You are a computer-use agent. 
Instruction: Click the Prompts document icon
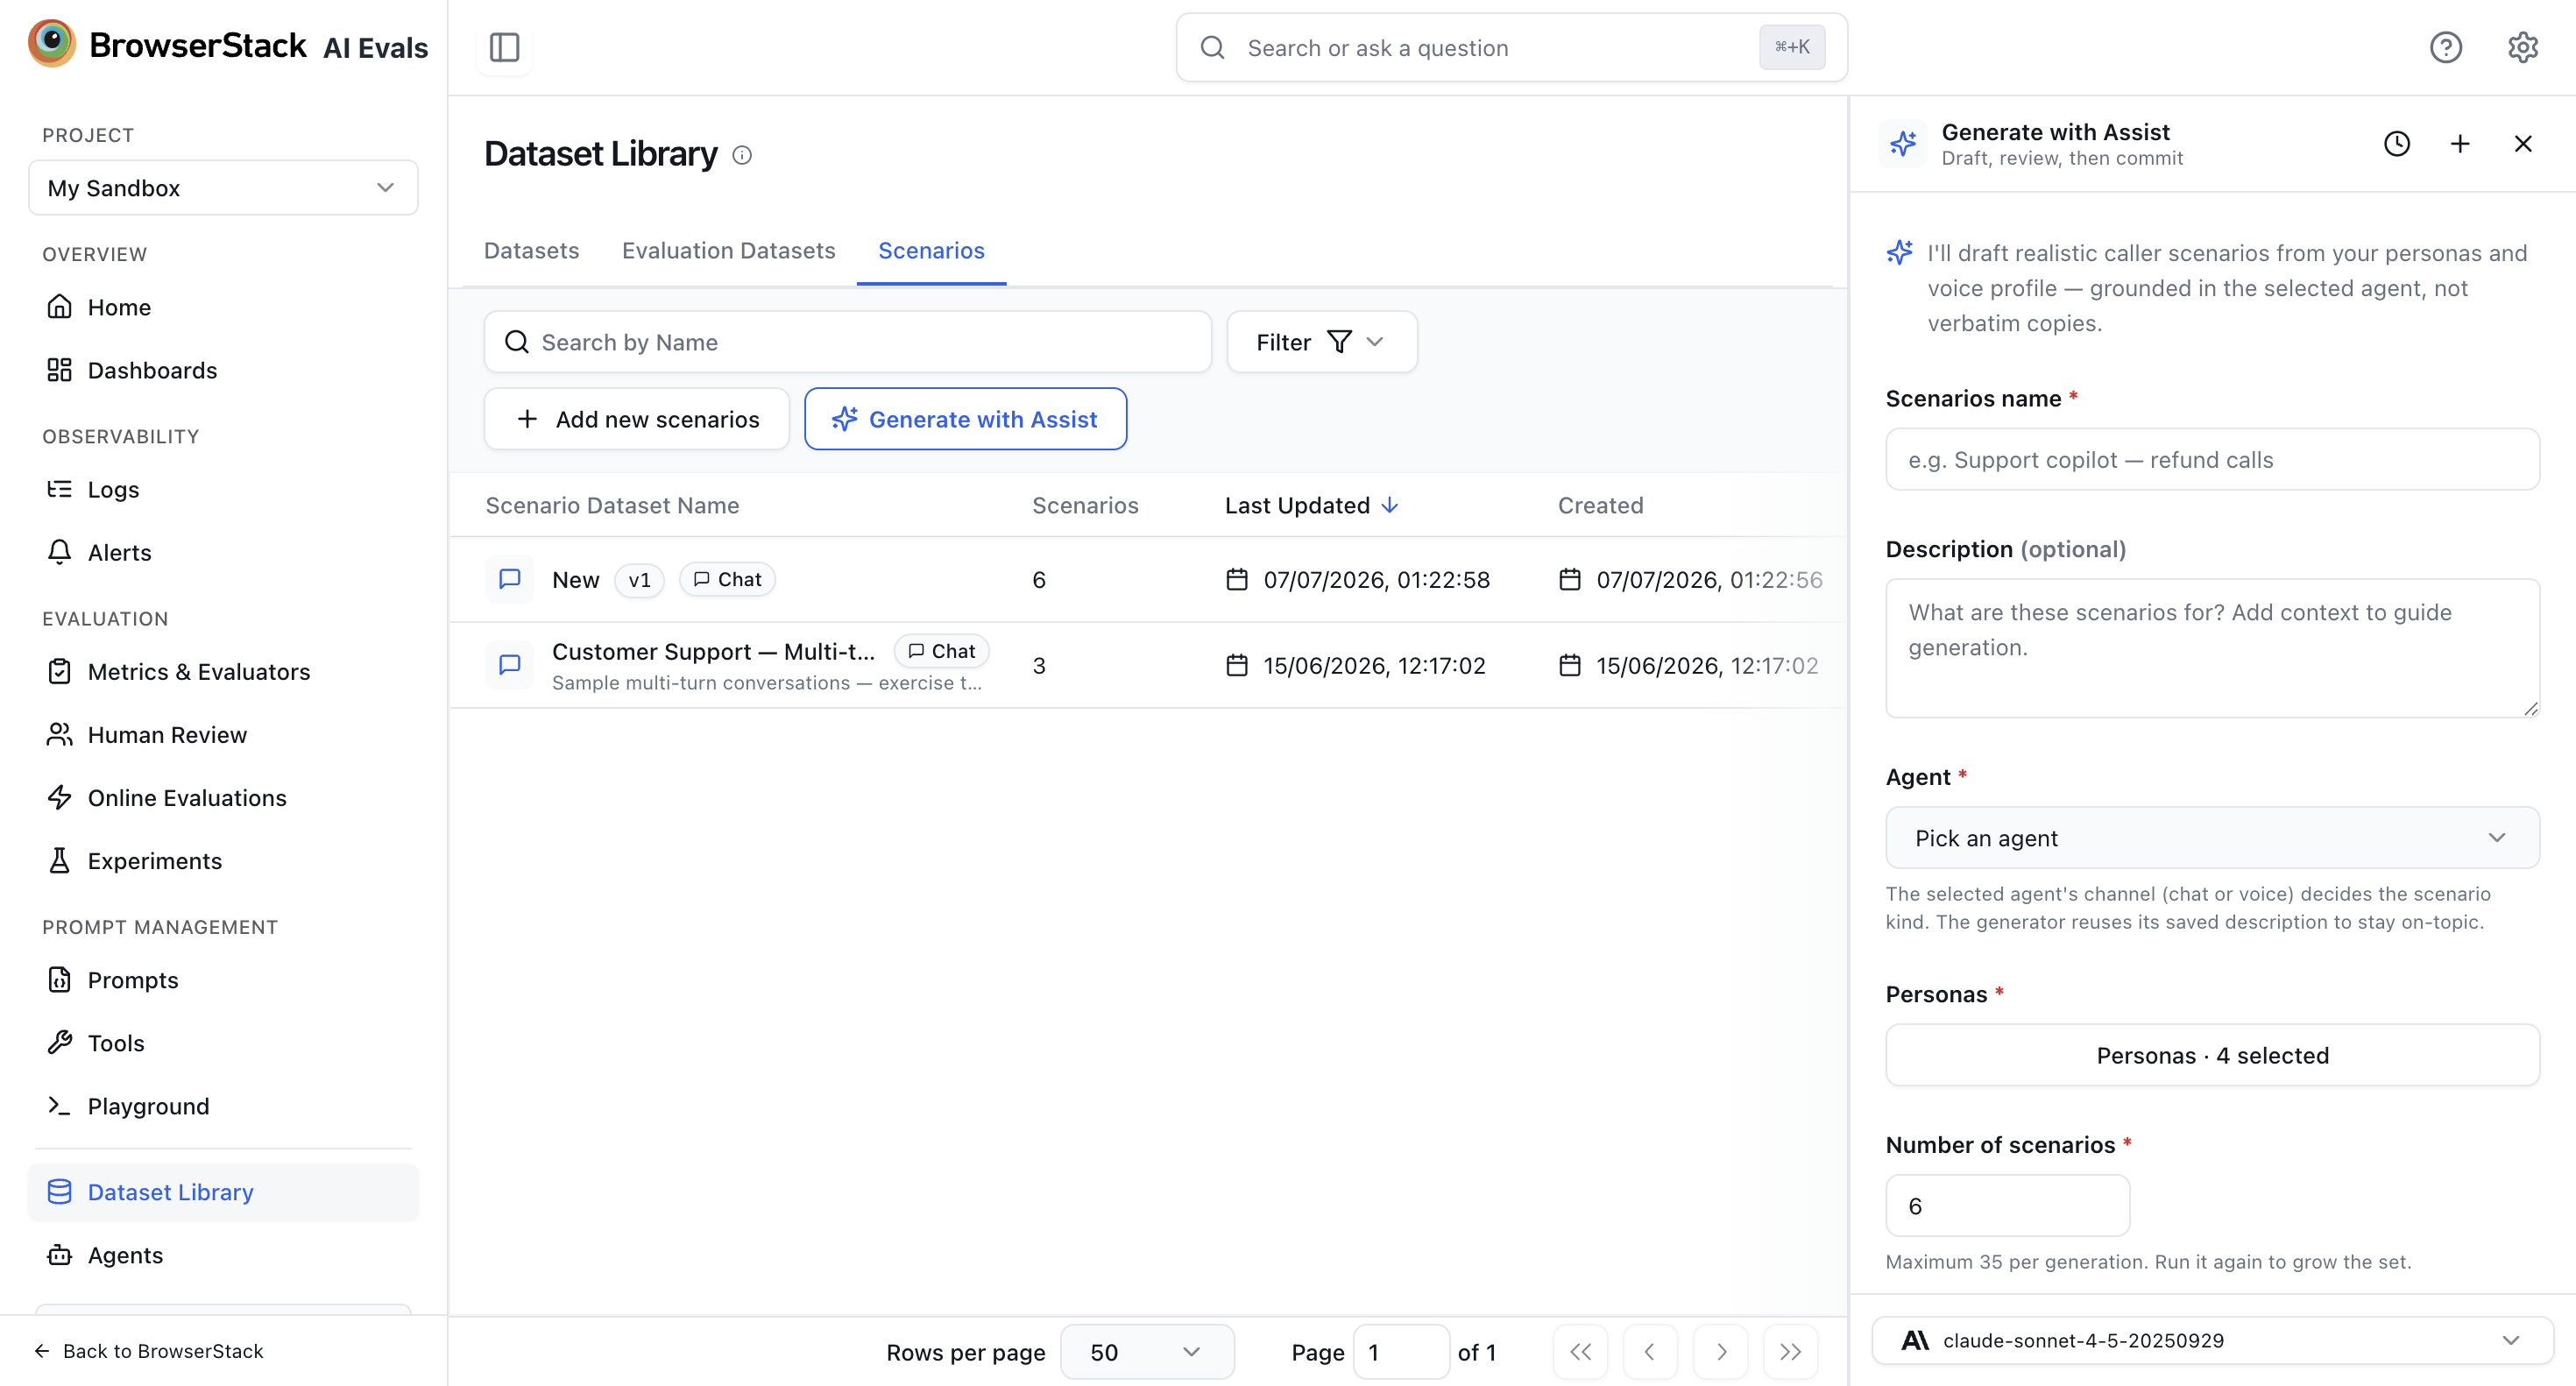tap(60, 979)
